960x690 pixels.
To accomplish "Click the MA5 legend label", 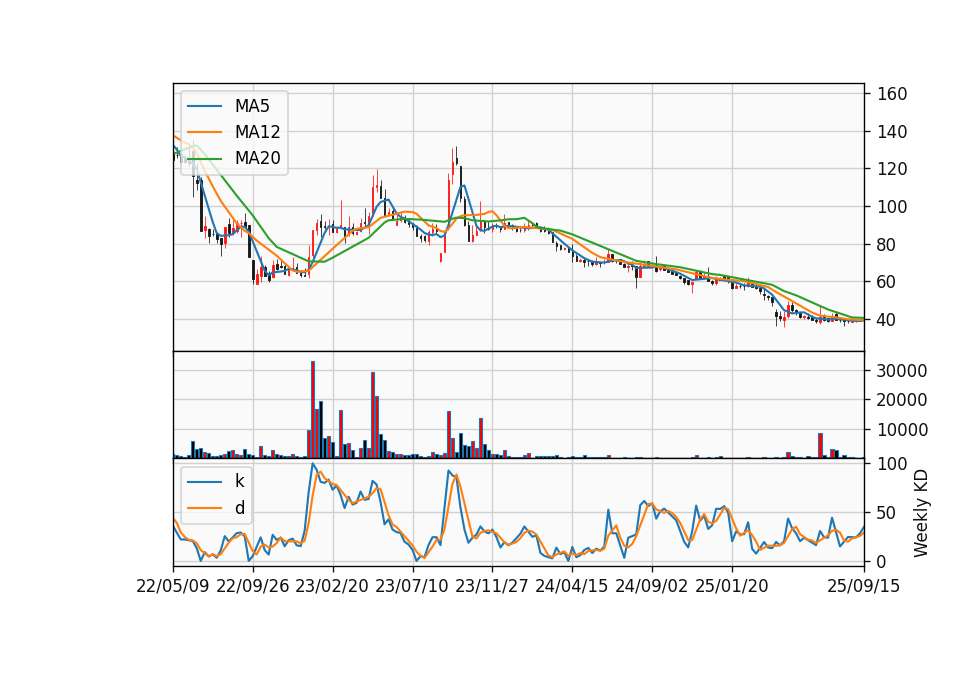I will point(252,106).
